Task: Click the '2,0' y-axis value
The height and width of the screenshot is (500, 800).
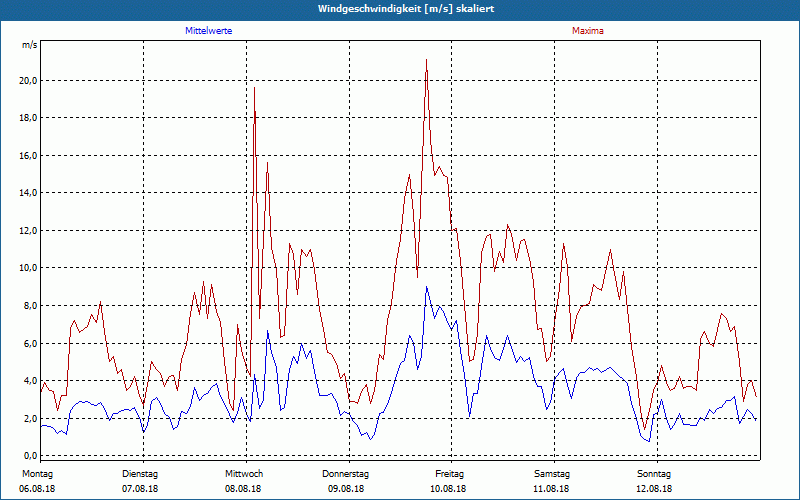Action: (30, 418)
